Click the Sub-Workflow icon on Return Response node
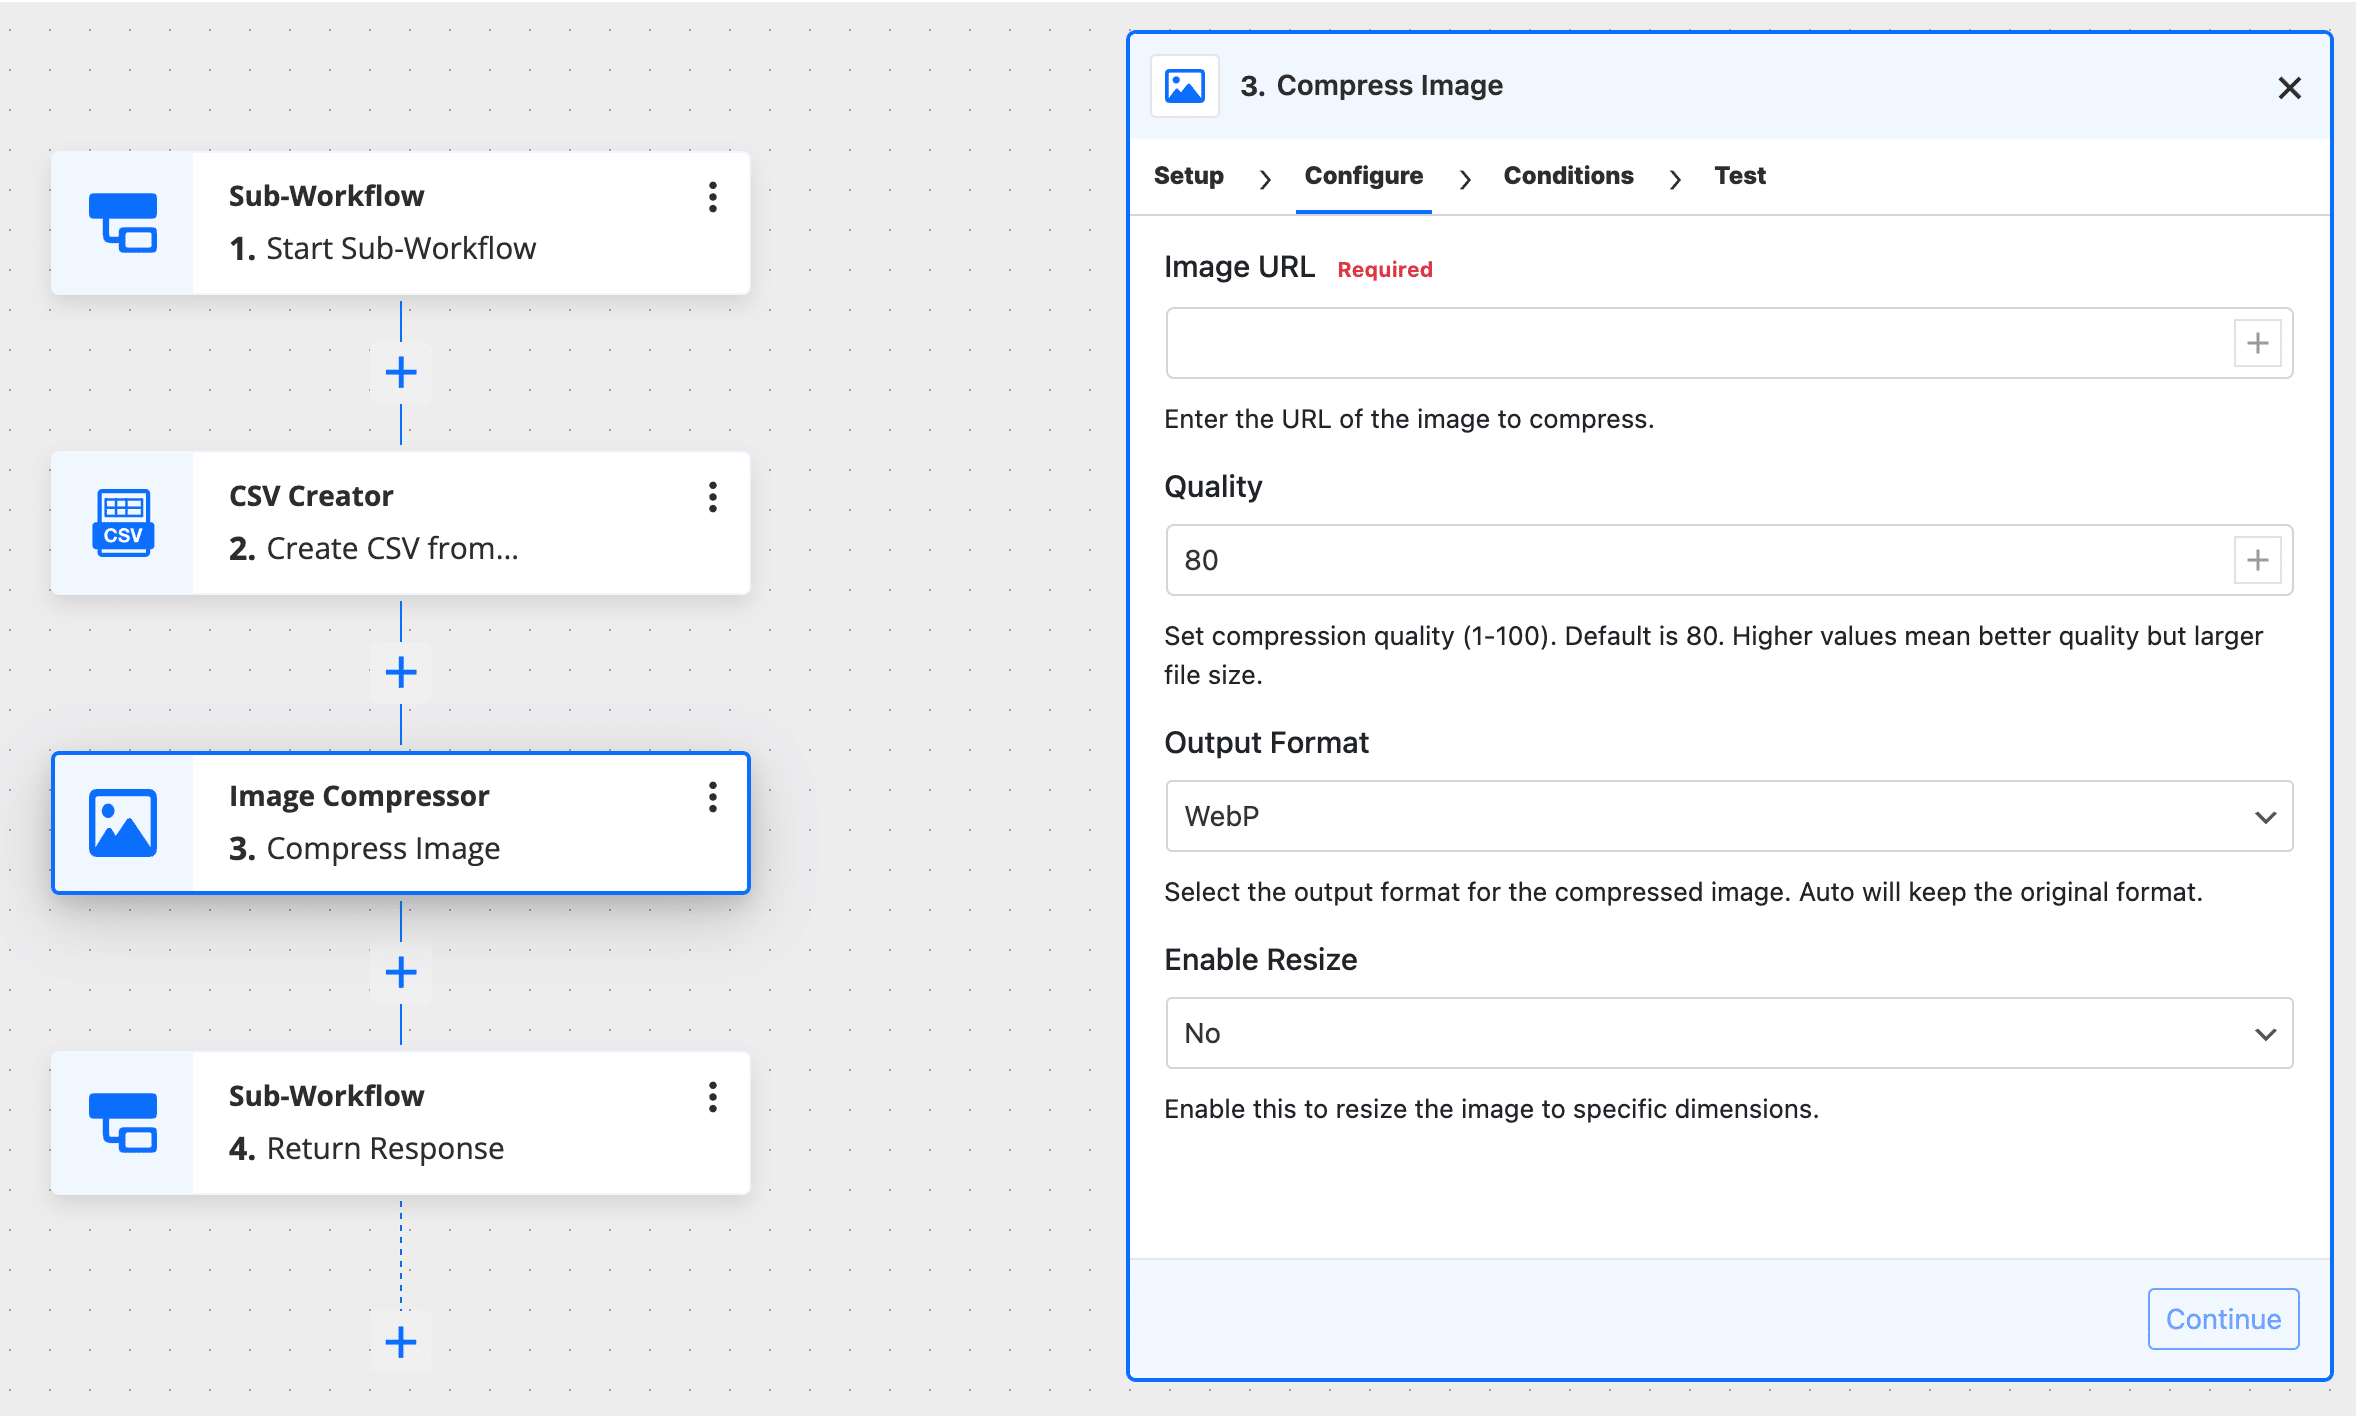2356x1416 pixels. pos(123,1122)
